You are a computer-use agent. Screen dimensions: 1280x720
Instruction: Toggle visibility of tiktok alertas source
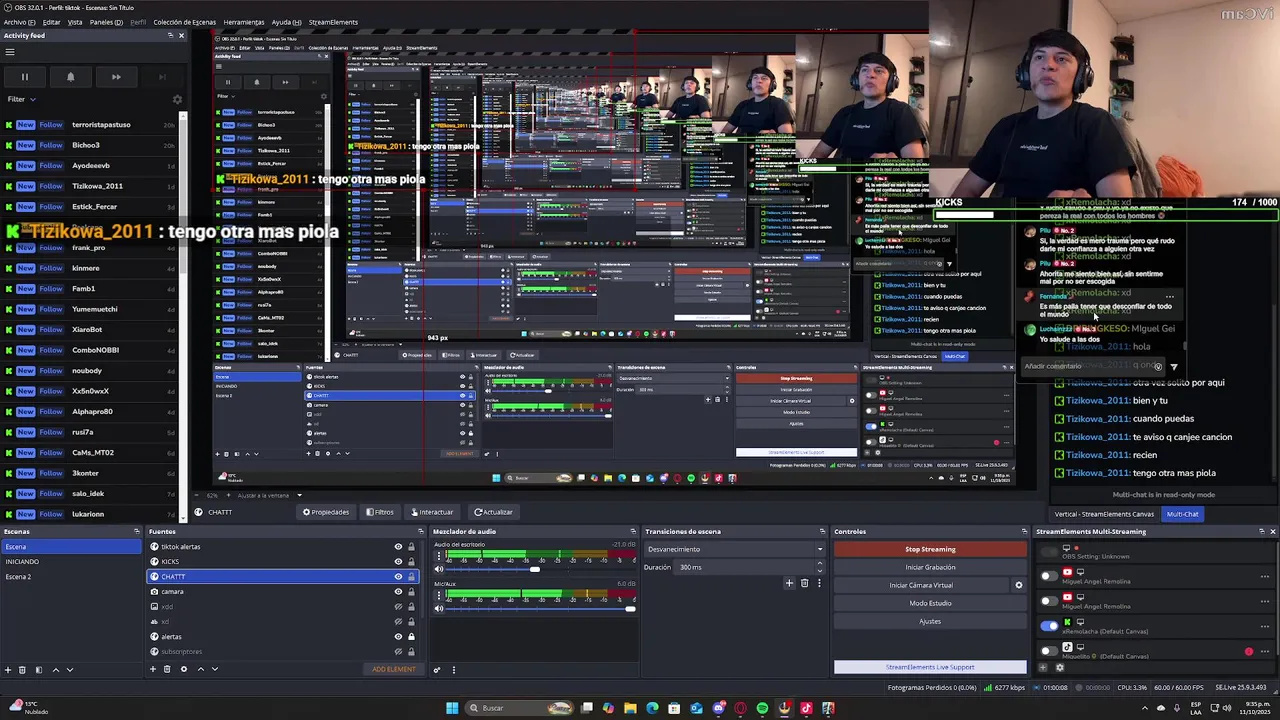(398, 547)
